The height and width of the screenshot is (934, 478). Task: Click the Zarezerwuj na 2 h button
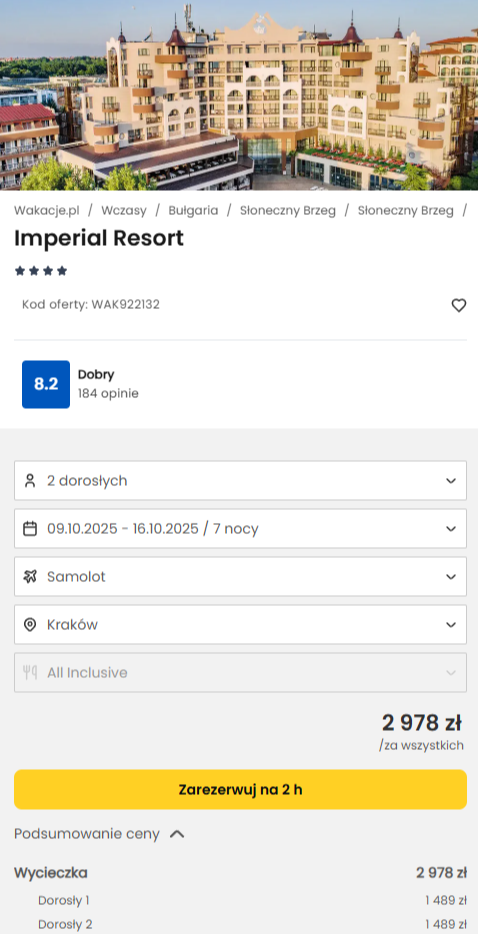[x=240, y=789]
